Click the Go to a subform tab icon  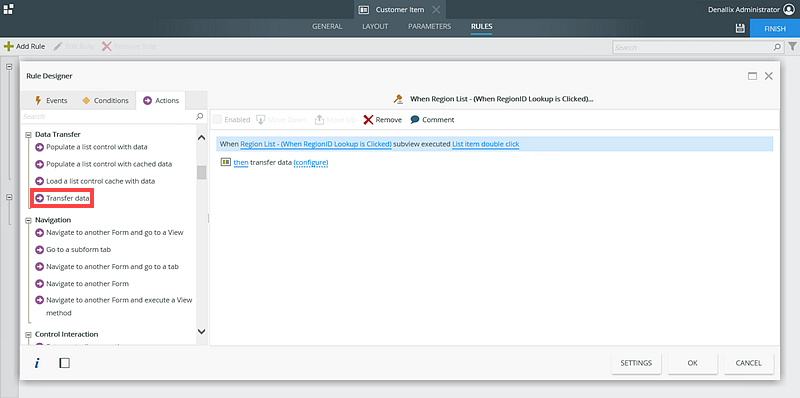(39, 250)
